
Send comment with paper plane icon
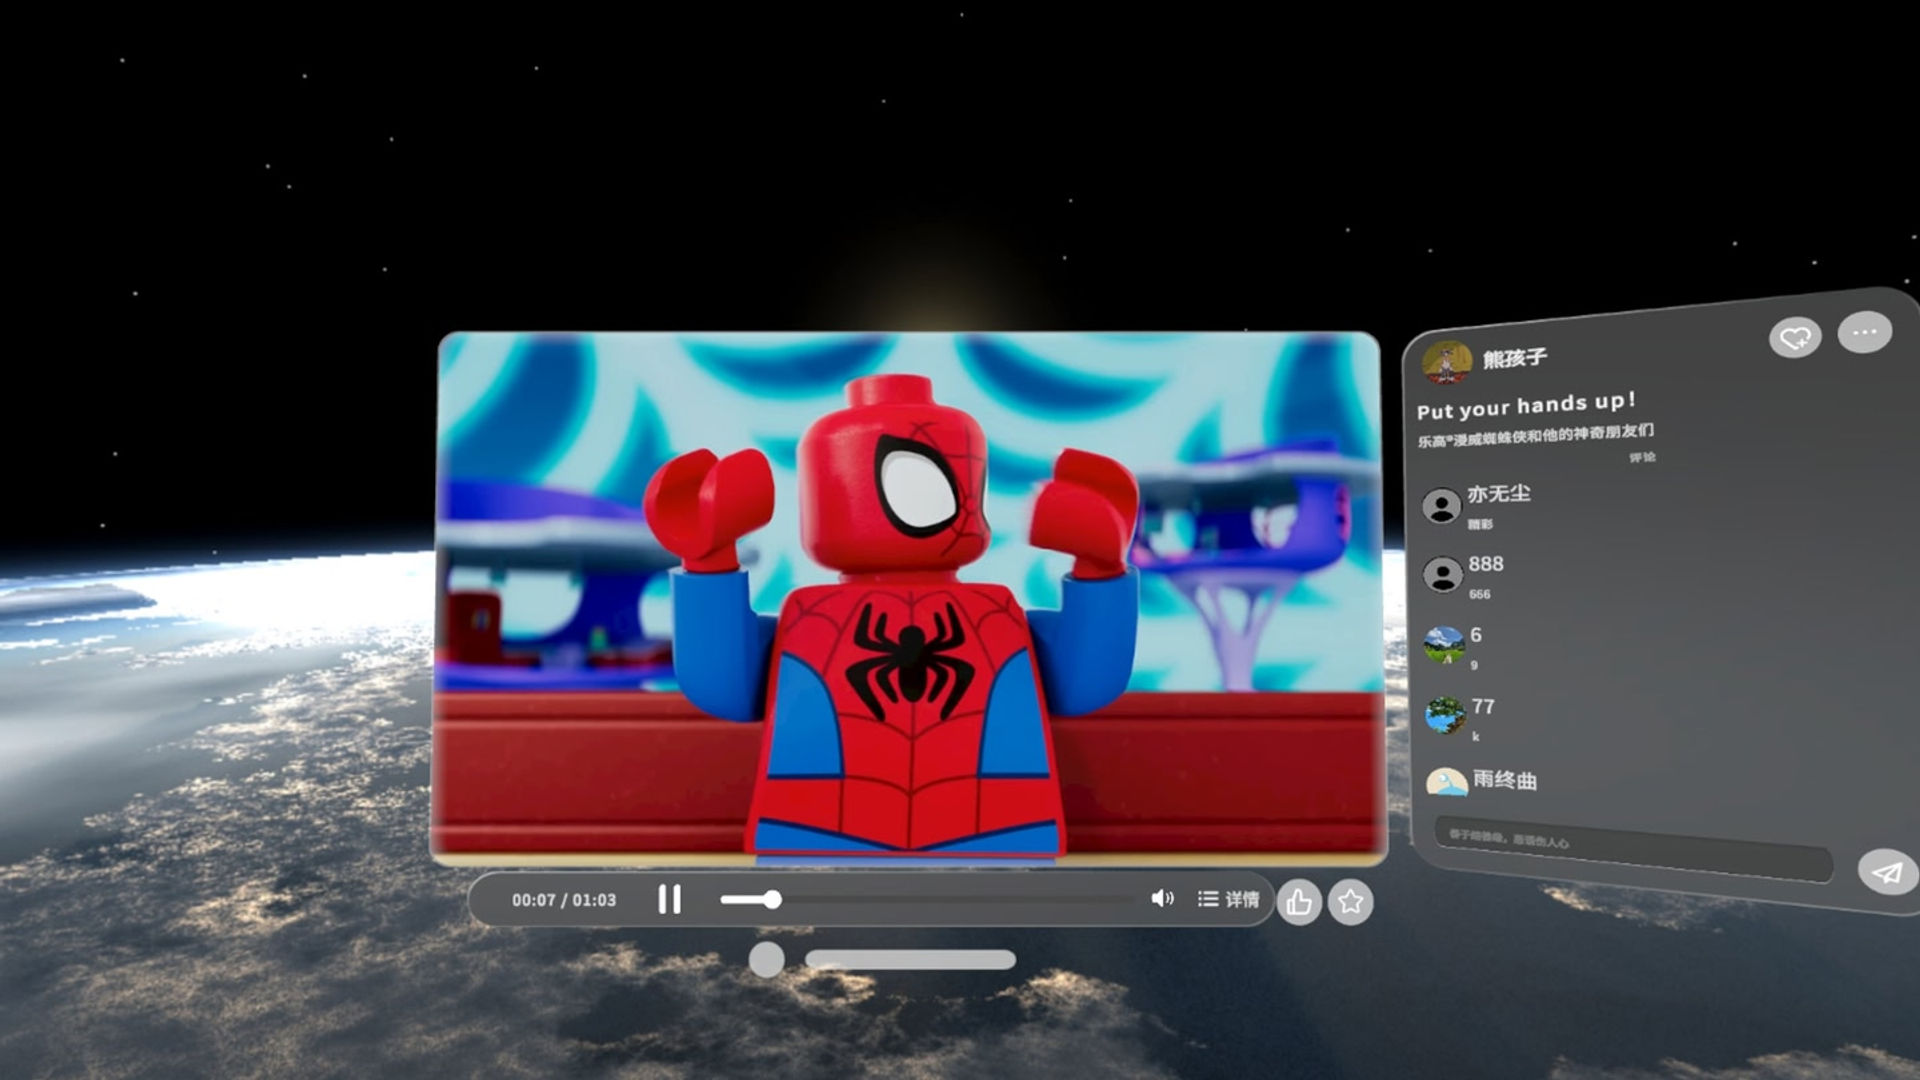click(1886, 872)
